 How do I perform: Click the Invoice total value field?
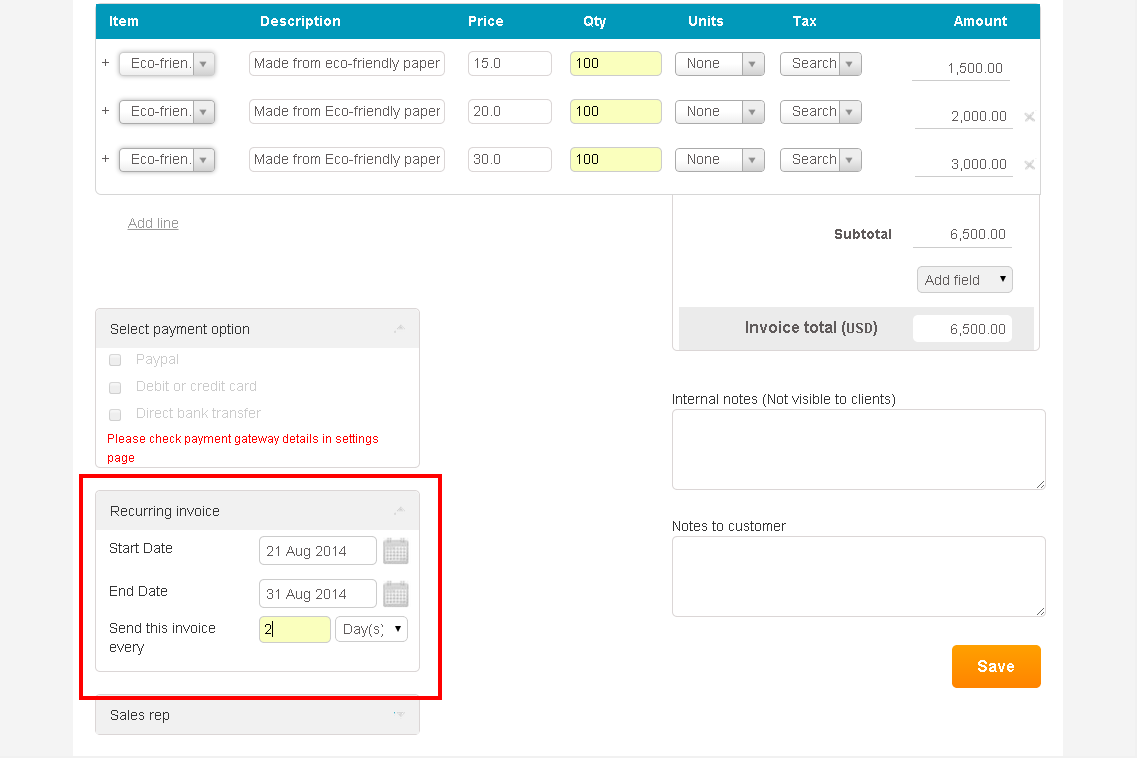pyautogui.click(x=962, y=329)
